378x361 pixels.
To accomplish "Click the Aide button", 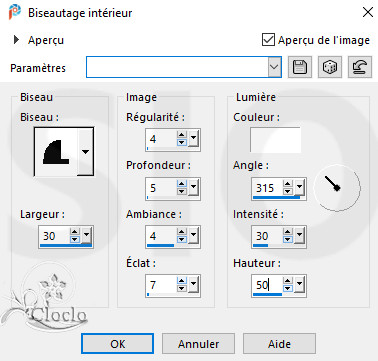I will (279, 344).
